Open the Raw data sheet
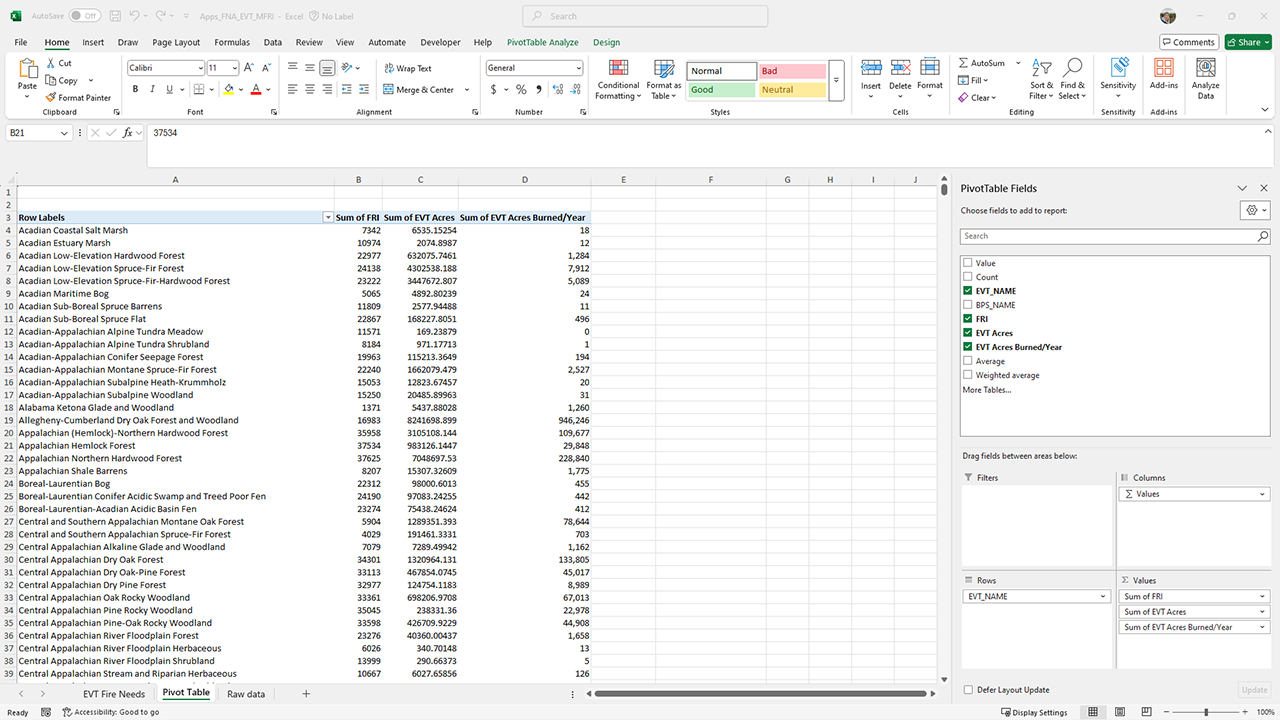The image size is (1280, 720). click(246, 692)
